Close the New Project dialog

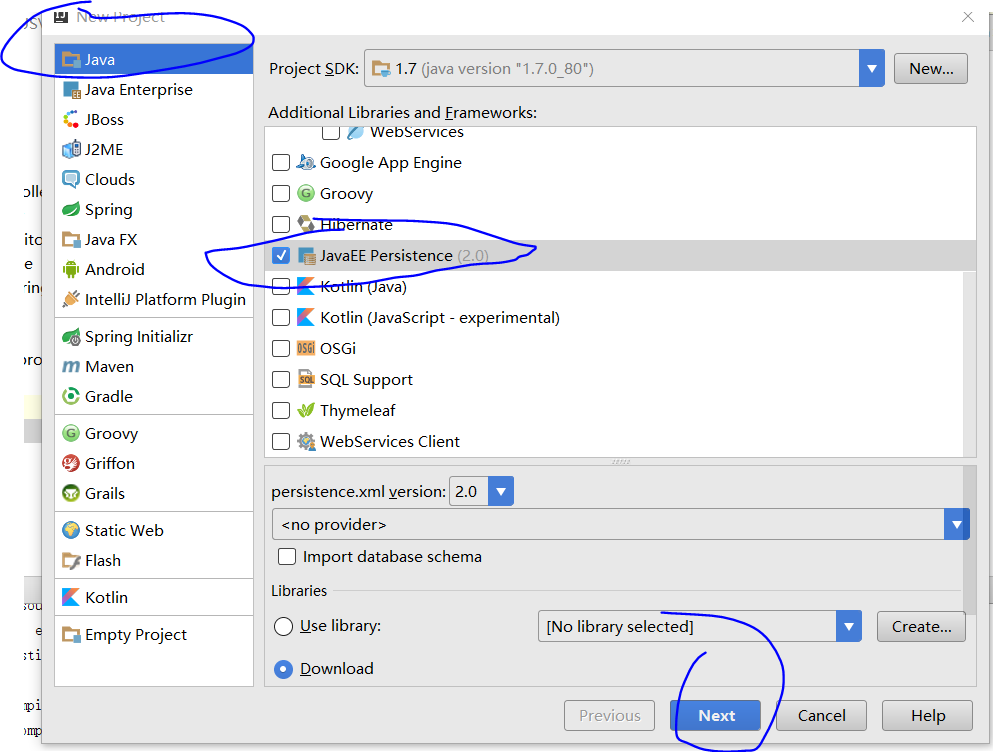(968, 16)
